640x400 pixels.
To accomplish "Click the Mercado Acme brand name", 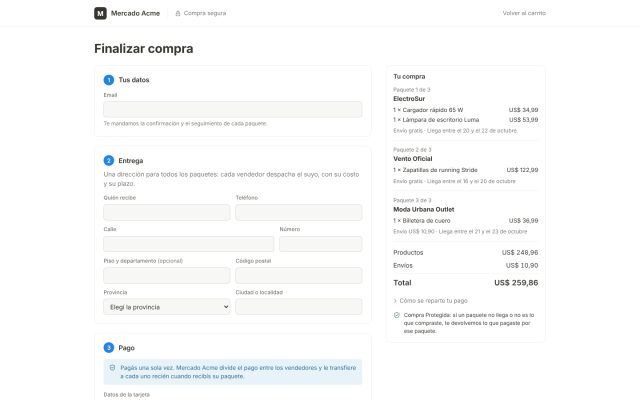I will [135, 13].
